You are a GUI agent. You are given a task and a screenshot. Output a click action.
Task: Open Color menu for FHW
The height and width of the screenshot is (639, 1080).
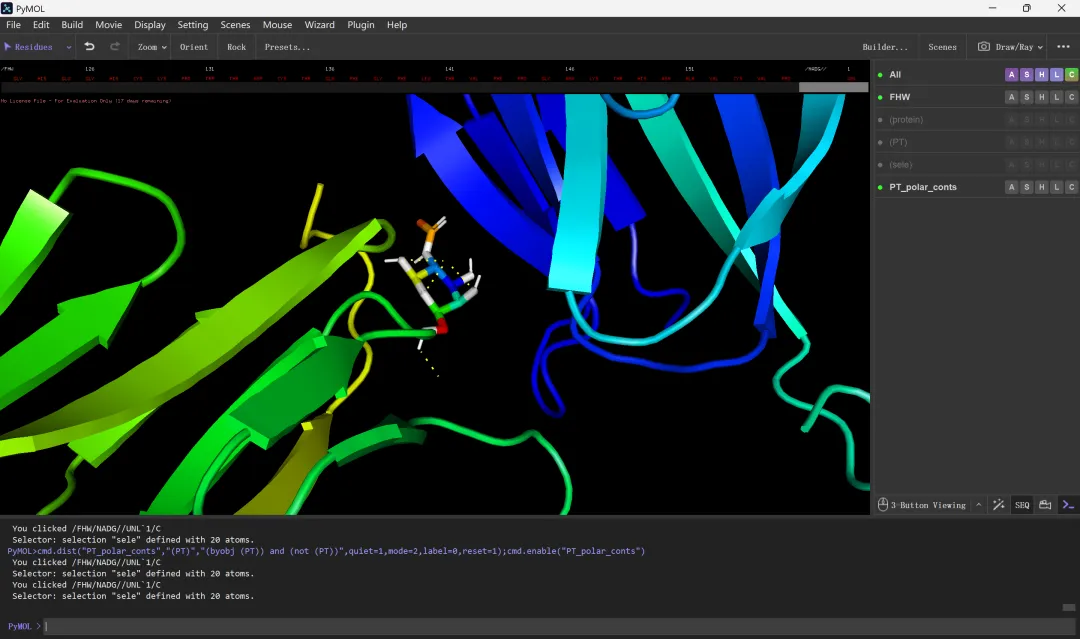[1071, 97]
